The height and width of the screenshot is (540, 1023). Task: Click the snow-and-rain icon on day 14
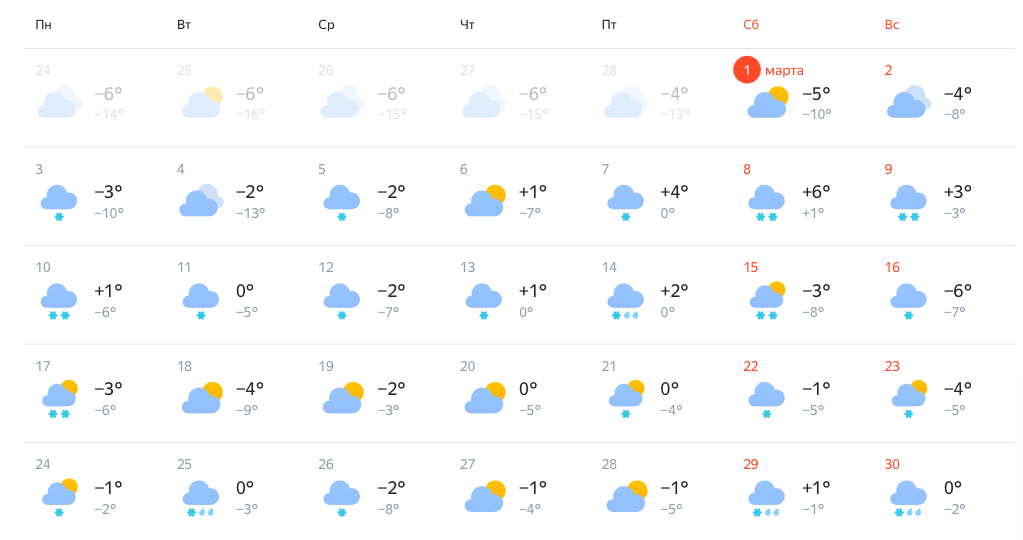(626, 301)
